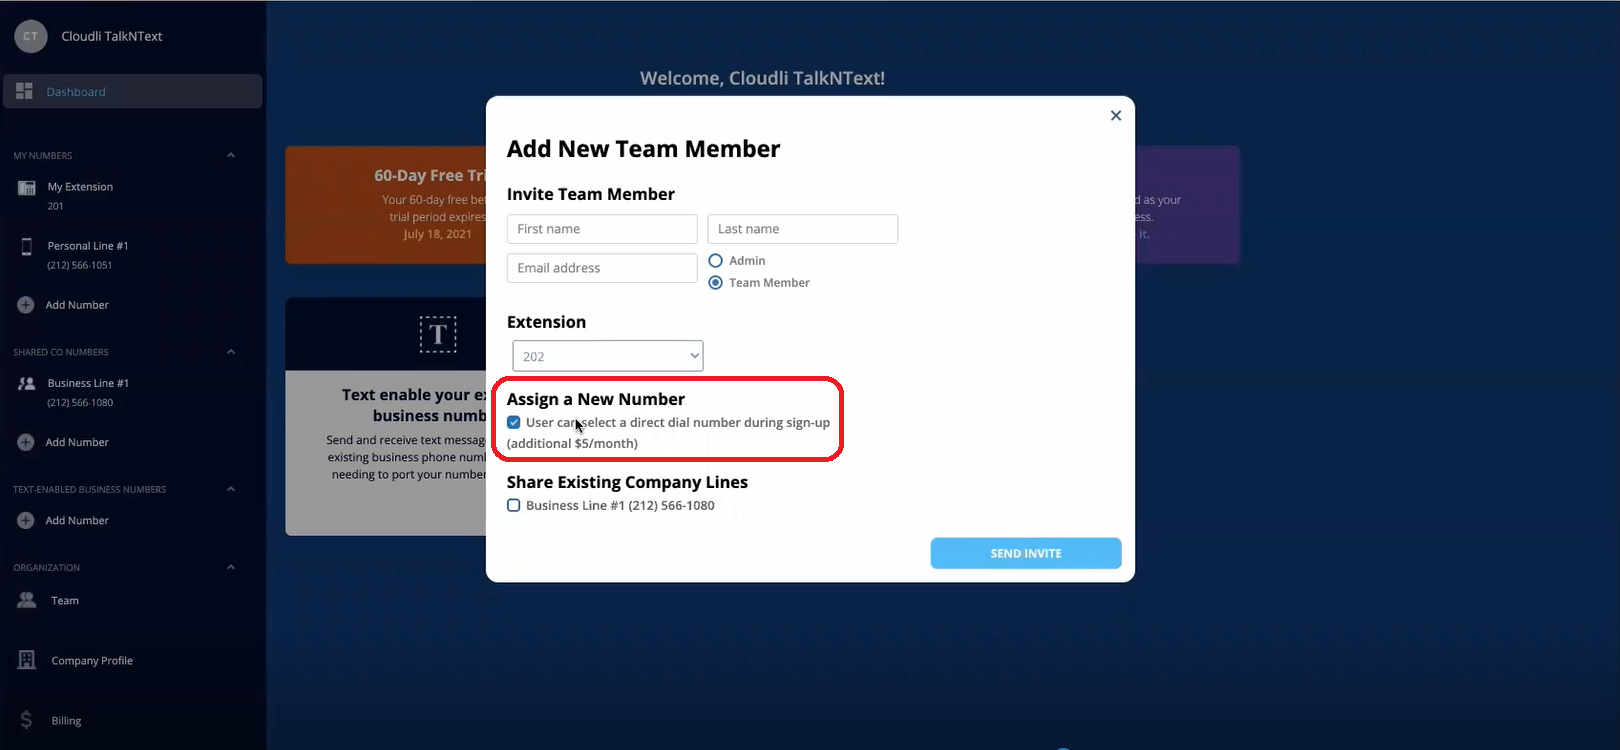The height and width of the screenshot is (750, 1620).
Task: Click the Share Existing Company Lines heading
Action: tap(627, 482)
